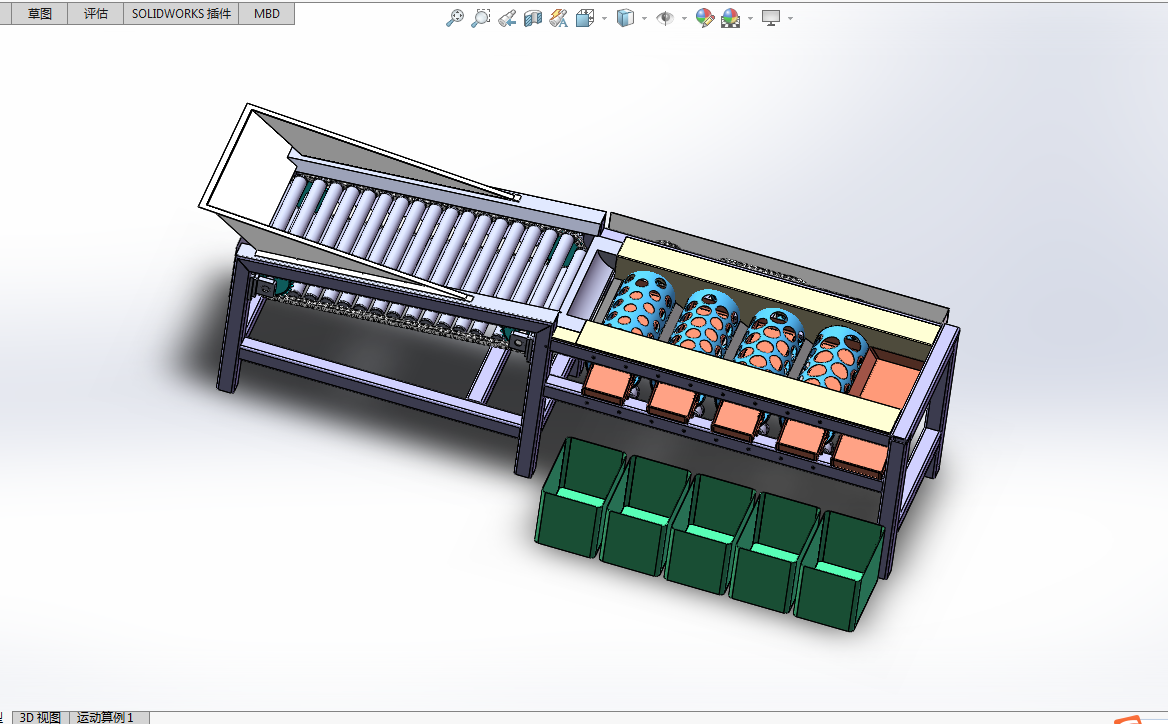Expand the View Orientation dropdown arrow

coord(604,19)
